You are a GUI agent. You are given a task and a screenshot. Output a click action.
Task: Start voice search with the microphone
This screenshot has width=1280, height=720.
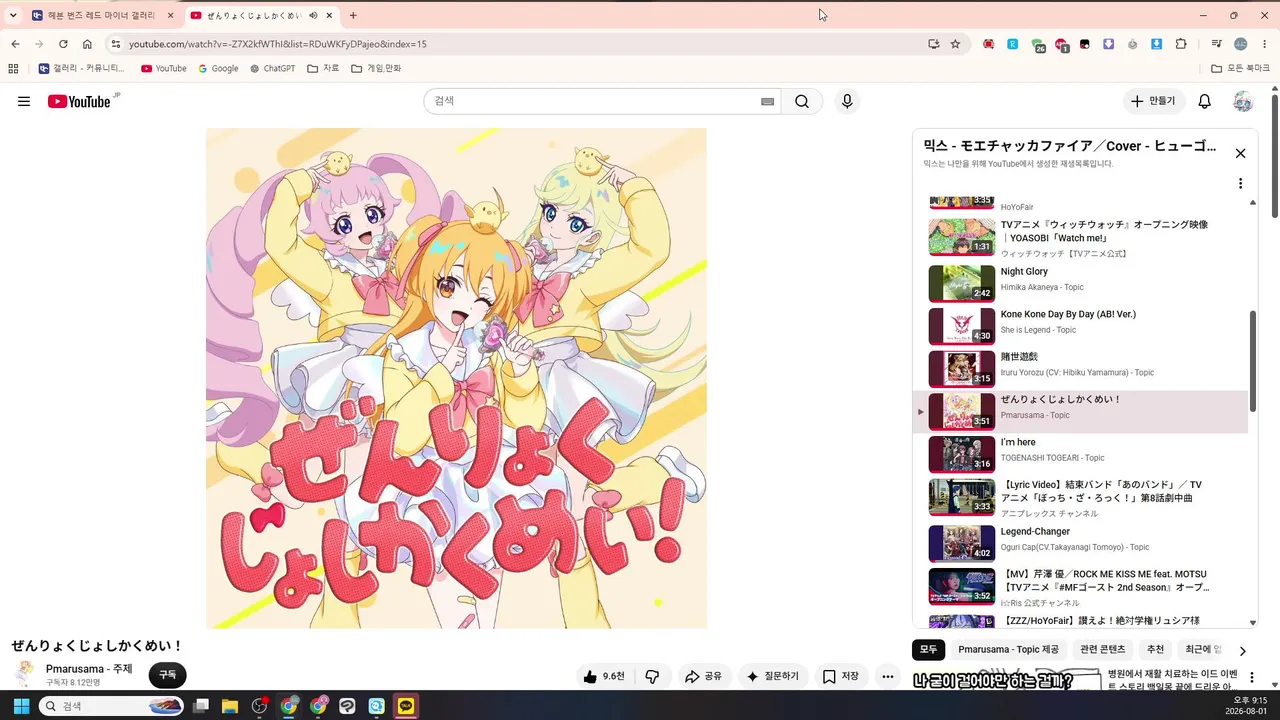(847, 101)
